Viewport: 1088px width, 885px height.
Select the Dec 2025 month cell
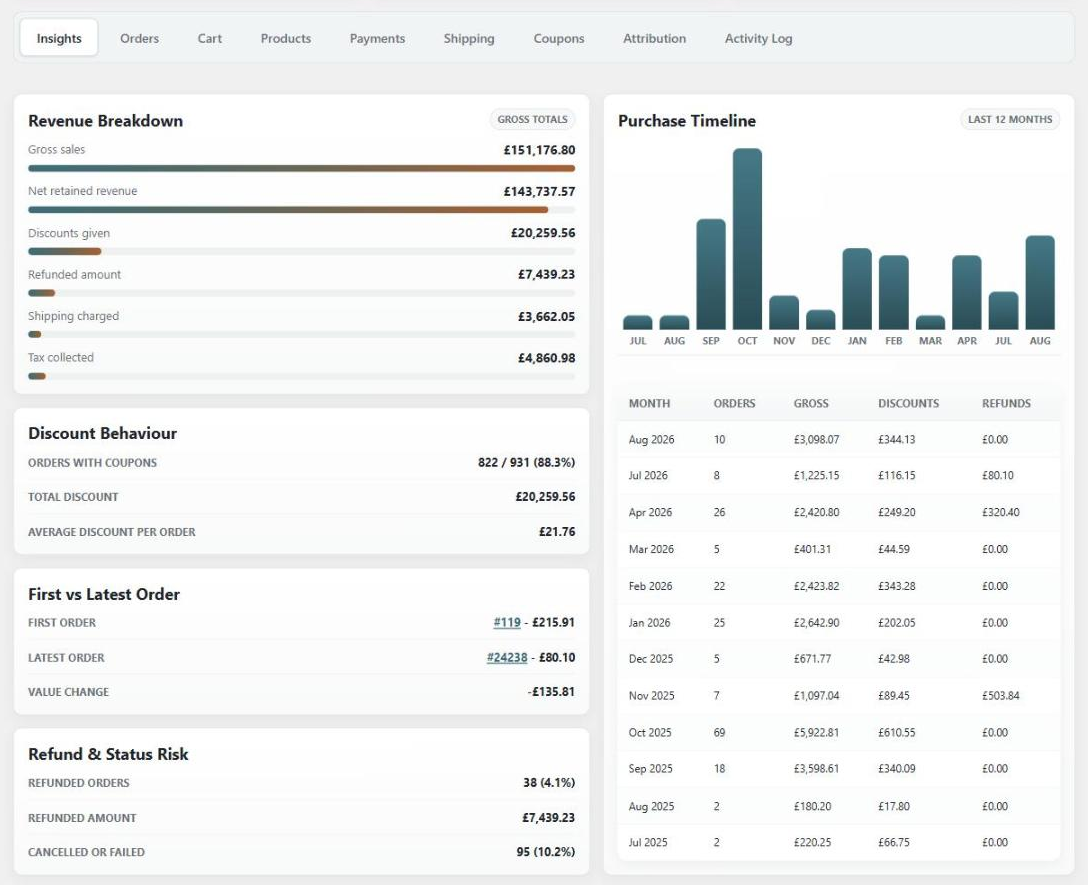[x=651, y=659]
